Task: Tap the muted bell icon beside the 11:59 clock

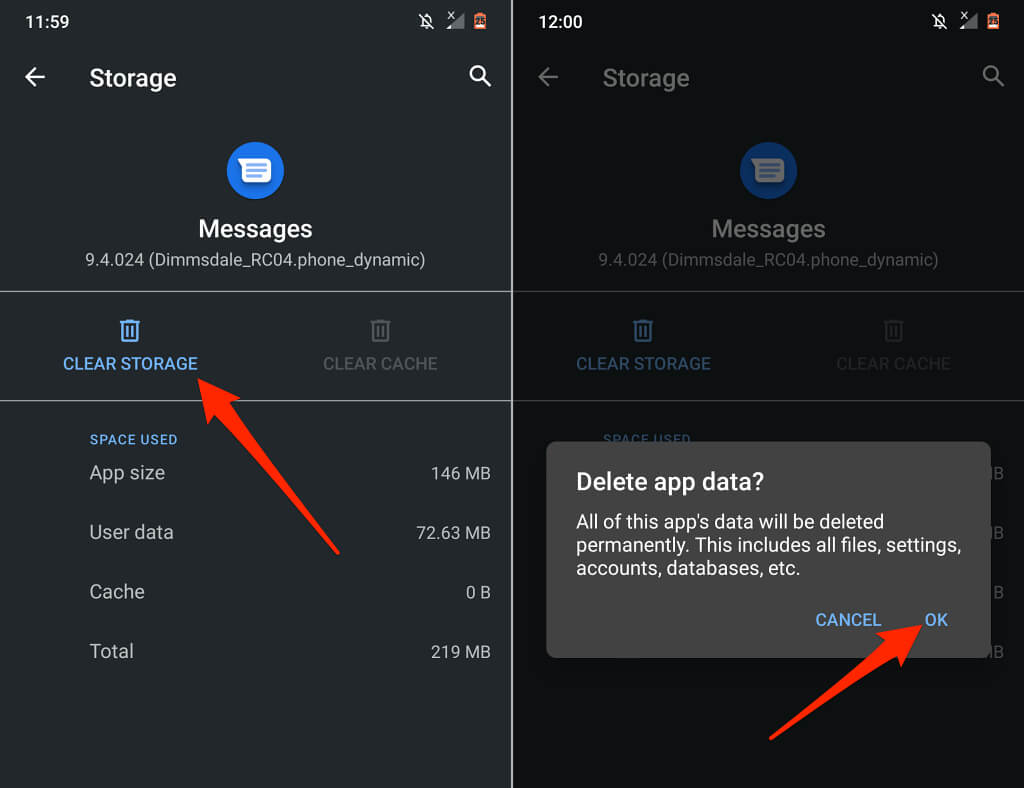Action: coord(424,21)
